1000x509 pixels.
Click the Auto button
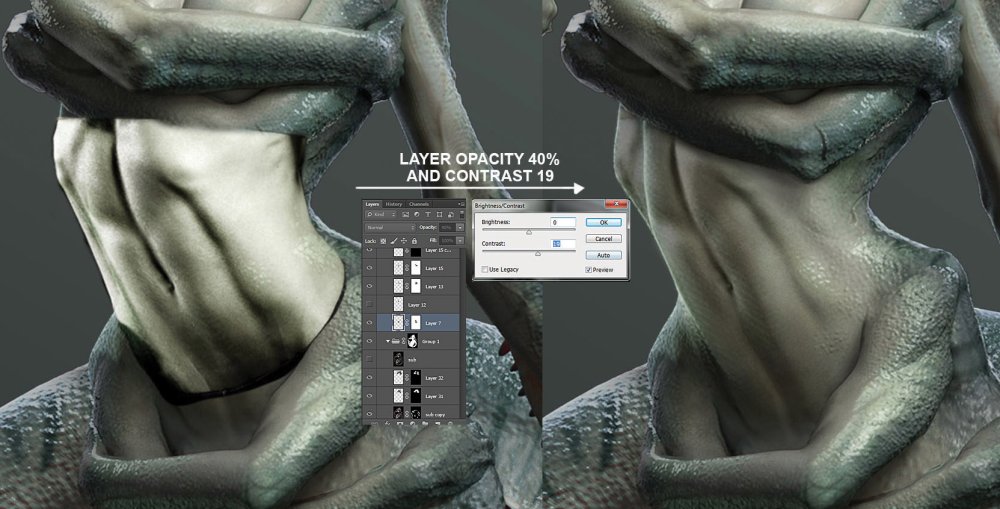pyautogui.click(x=603, y=255)
